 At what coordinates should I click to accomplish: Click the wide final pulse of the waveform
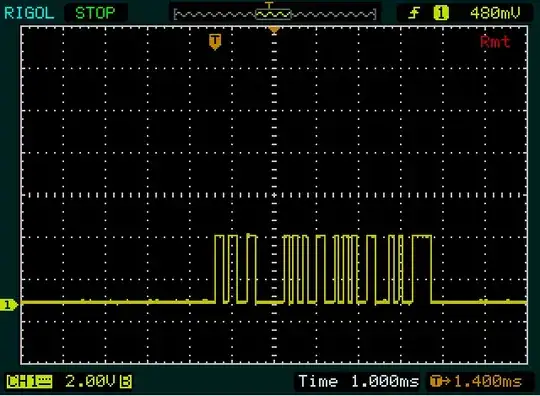pyautogui.click(x=422, y=269)
